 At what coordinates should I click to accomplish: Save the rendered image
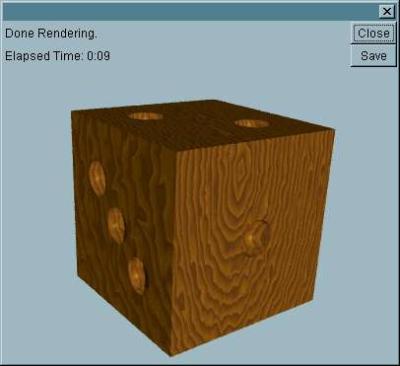(x=373, y=56)
